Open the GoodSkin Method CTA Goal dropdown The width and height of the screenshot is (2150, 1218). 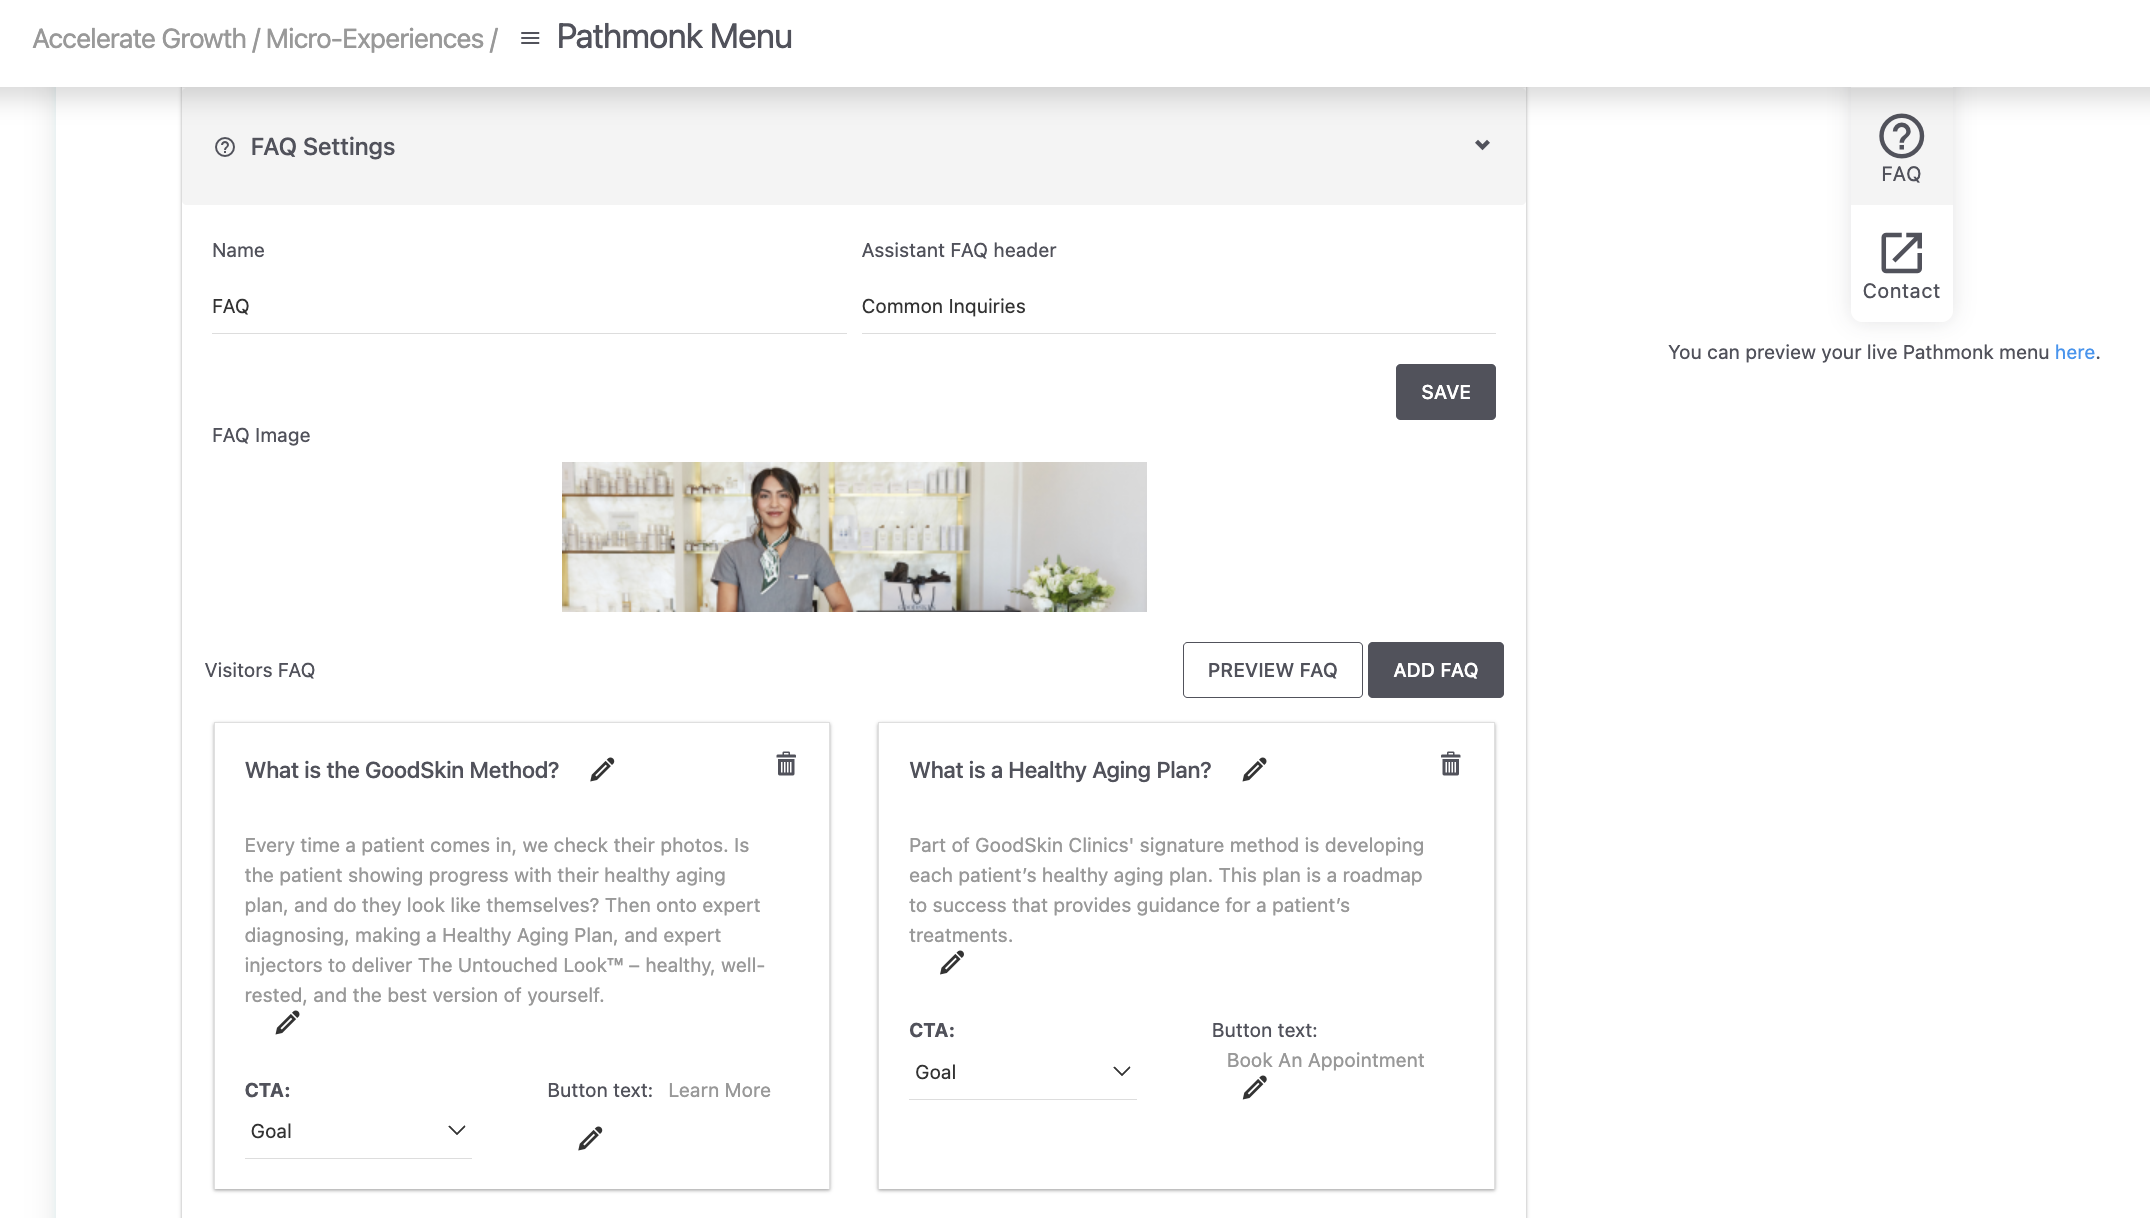pos(358,1131)
